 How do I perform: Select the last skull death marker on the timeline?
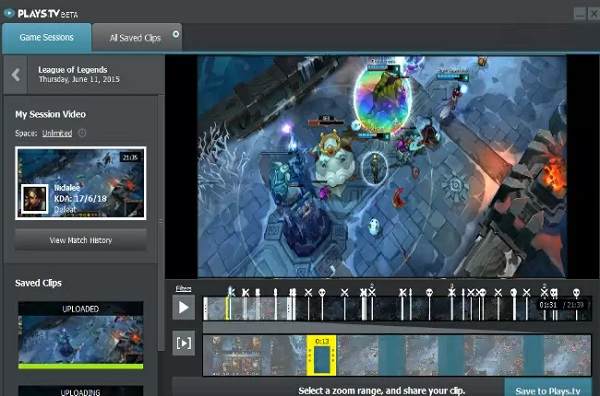pos(576,293)
